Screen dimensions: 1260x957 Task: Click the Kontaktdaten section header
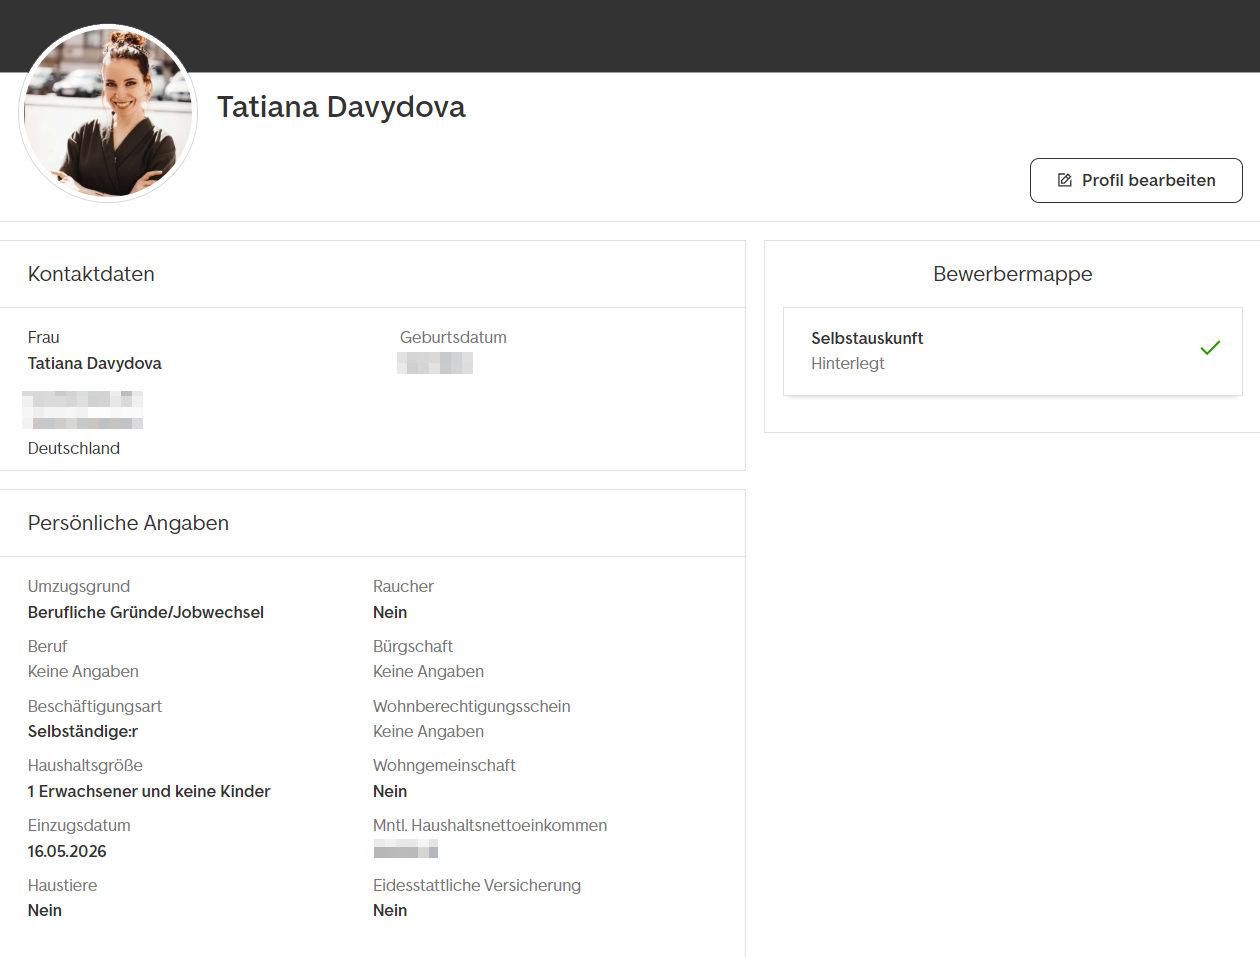(91, 274)
